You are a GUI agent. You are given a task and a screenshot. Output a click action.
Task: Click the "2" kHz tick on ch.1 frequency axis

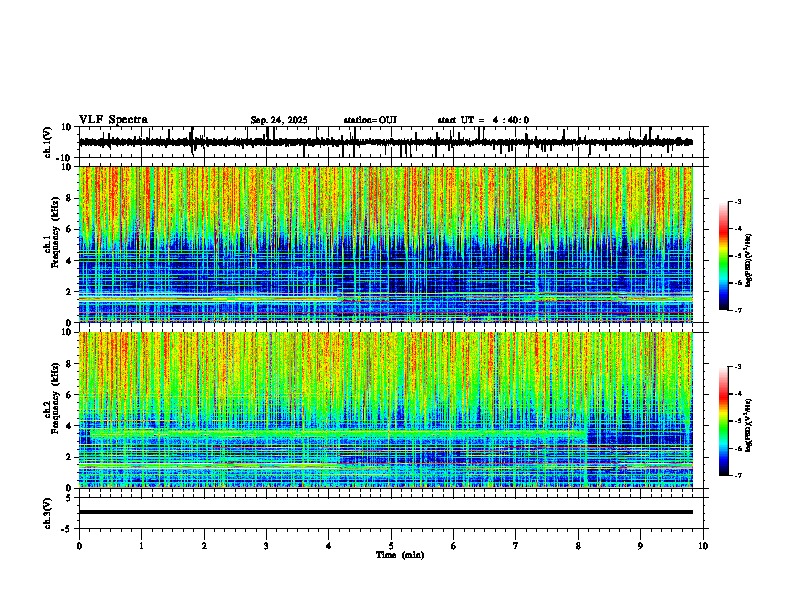69,292
